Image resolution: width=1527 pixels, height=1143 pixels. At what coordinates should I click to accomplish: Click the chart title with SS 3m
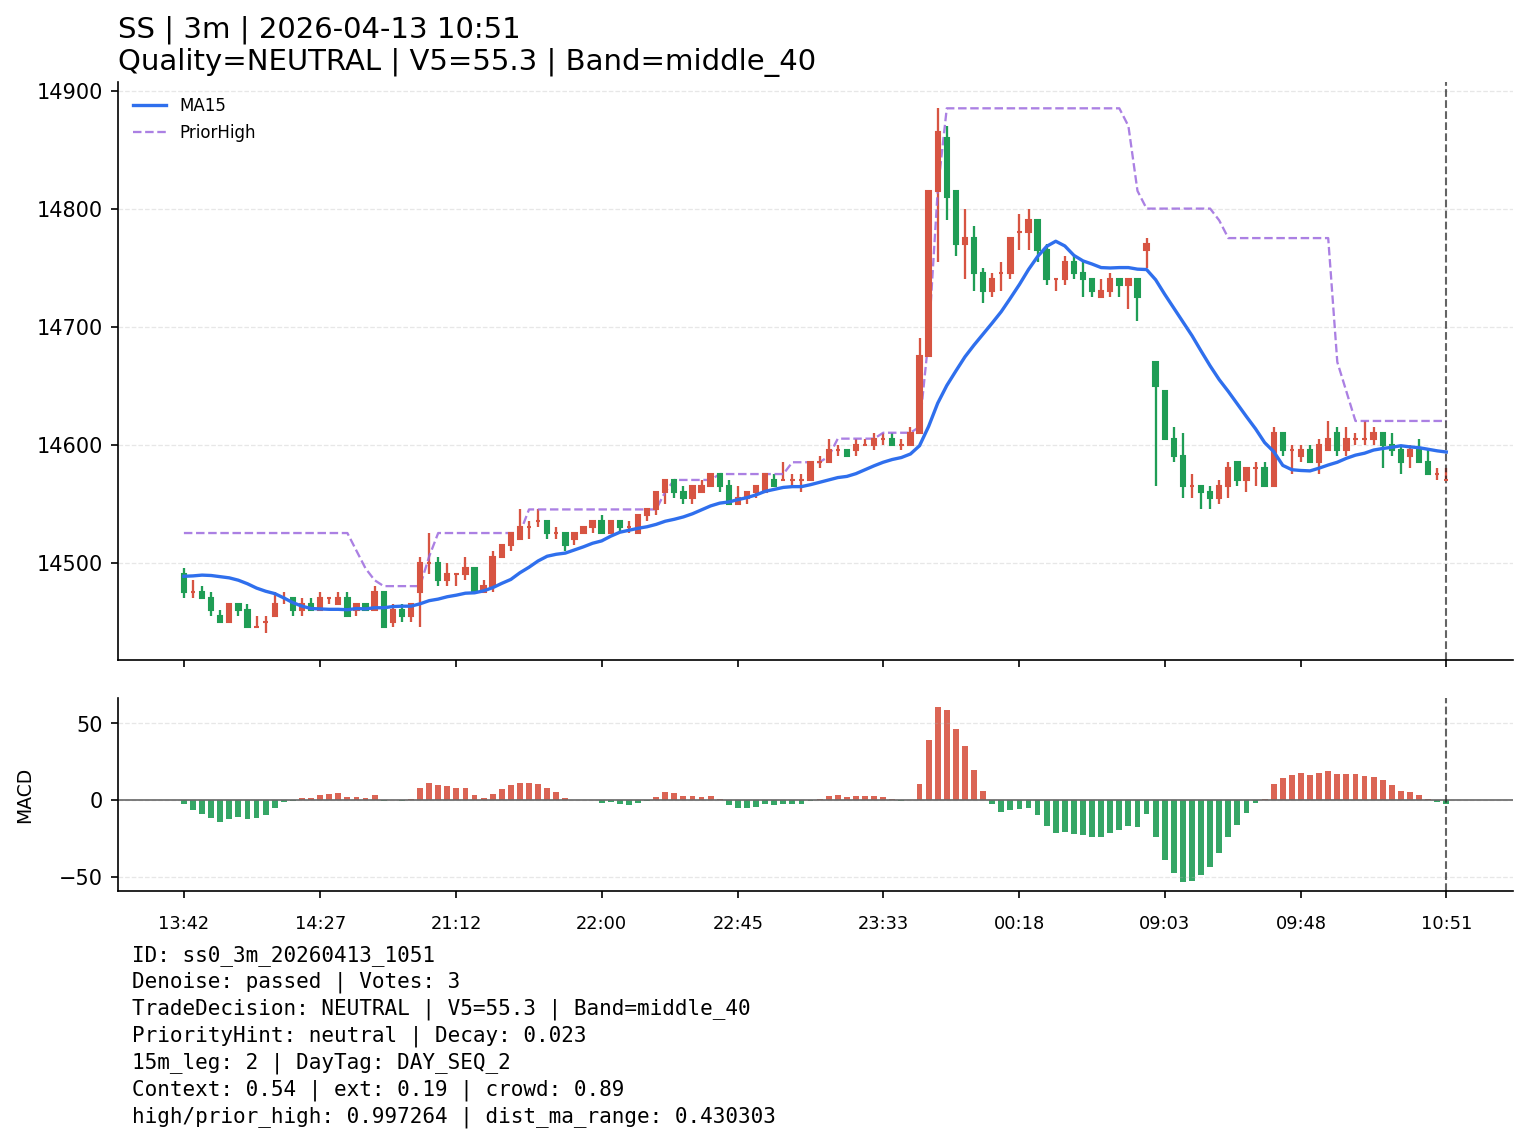tap(319, 29)
